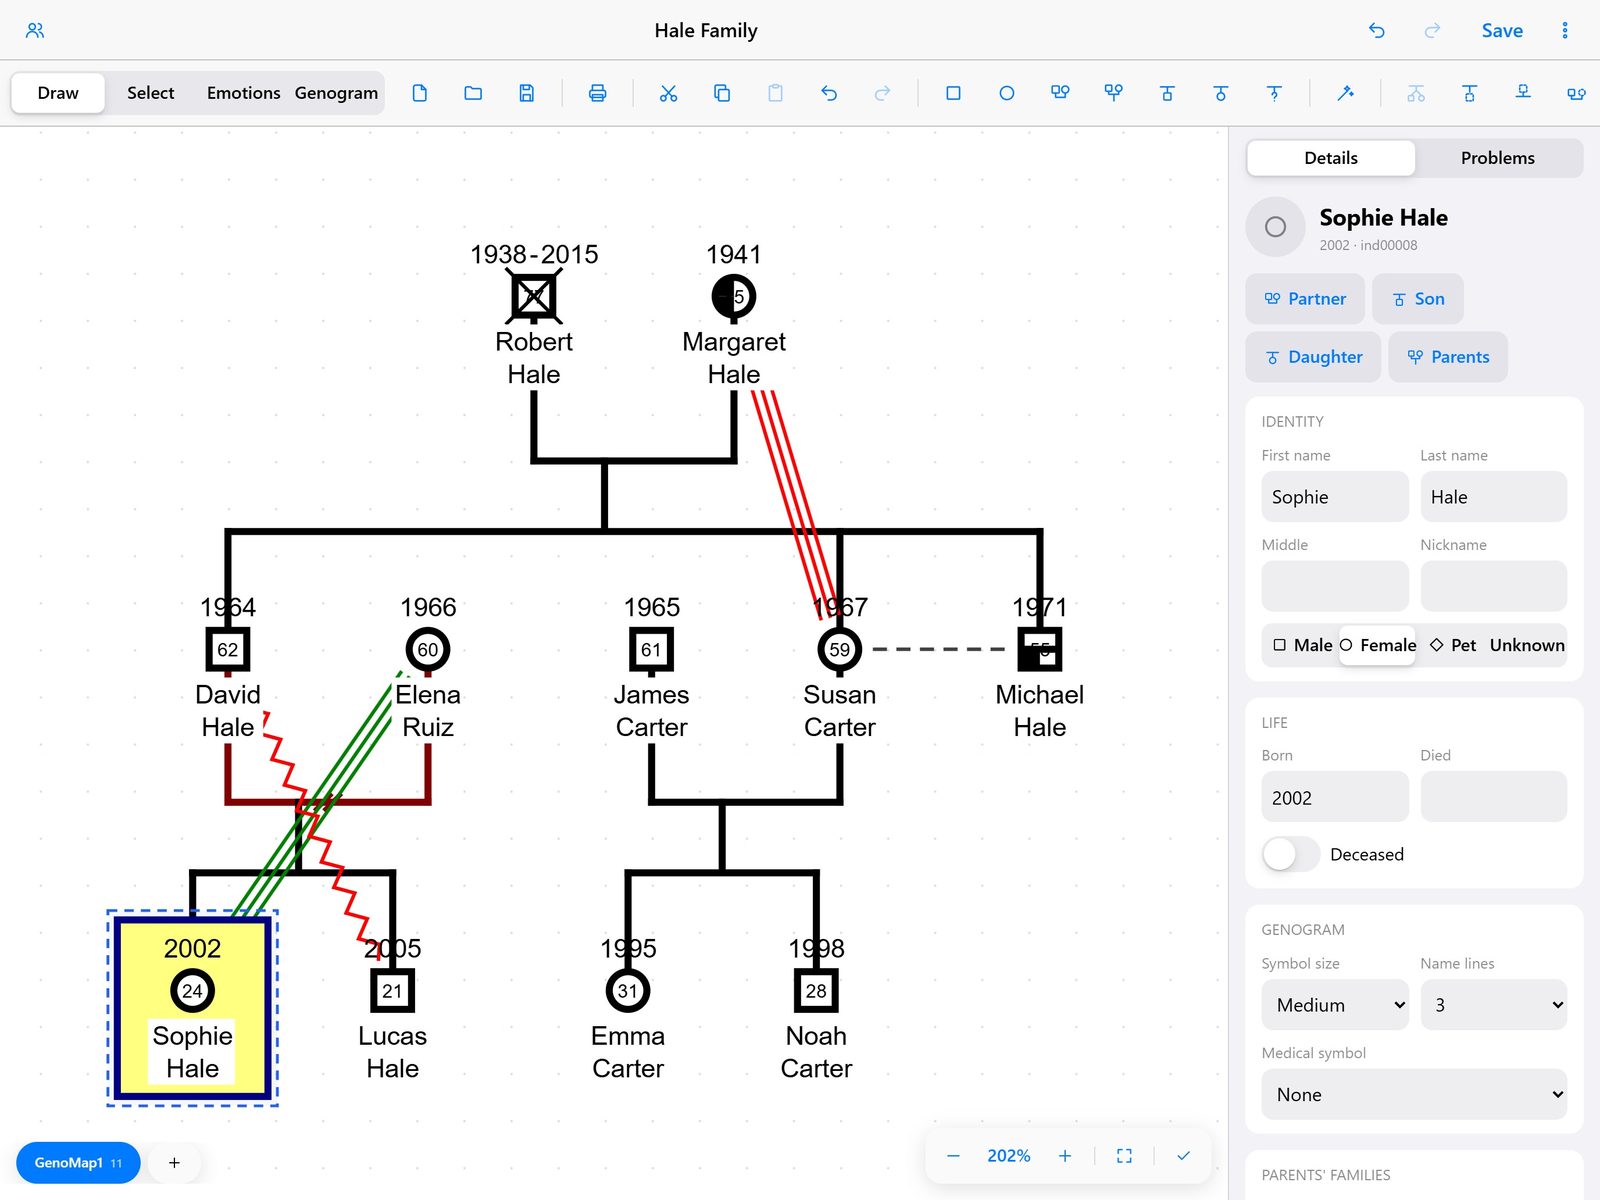Select Pet gender option
The height and width of the screenshot is (1200, 1600).
pyautogui.click(x=1452, y=645)
